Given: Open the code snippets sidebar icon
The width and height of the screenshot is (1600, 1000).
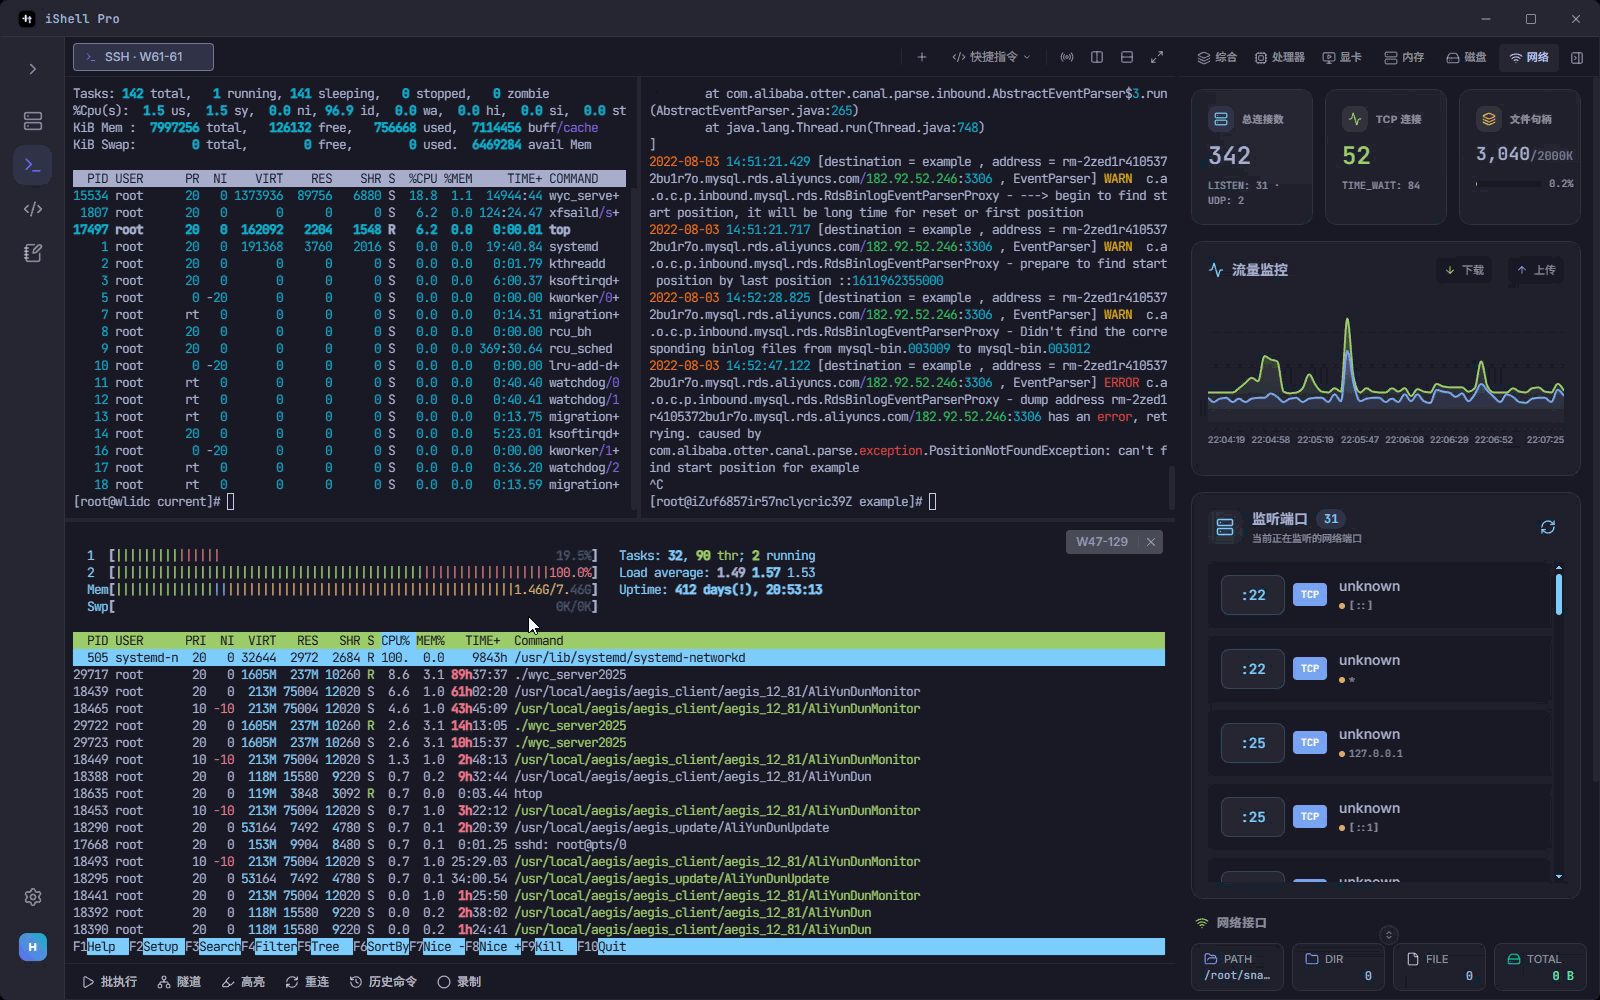Looking at the screenshot, I should (33, 209).
